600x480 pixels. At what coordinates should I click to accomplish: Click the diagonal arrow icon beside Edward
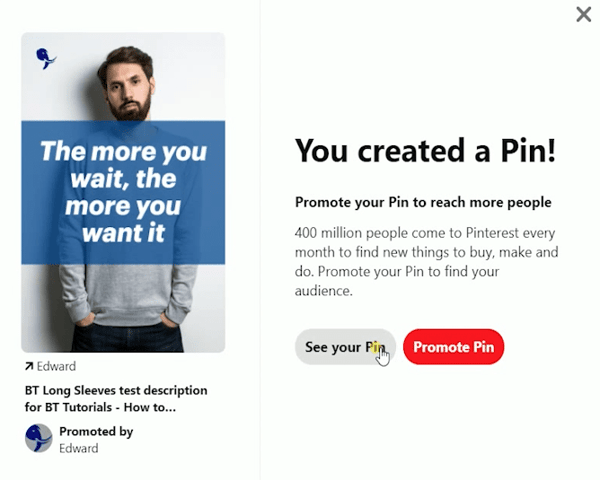coord(29,366)
